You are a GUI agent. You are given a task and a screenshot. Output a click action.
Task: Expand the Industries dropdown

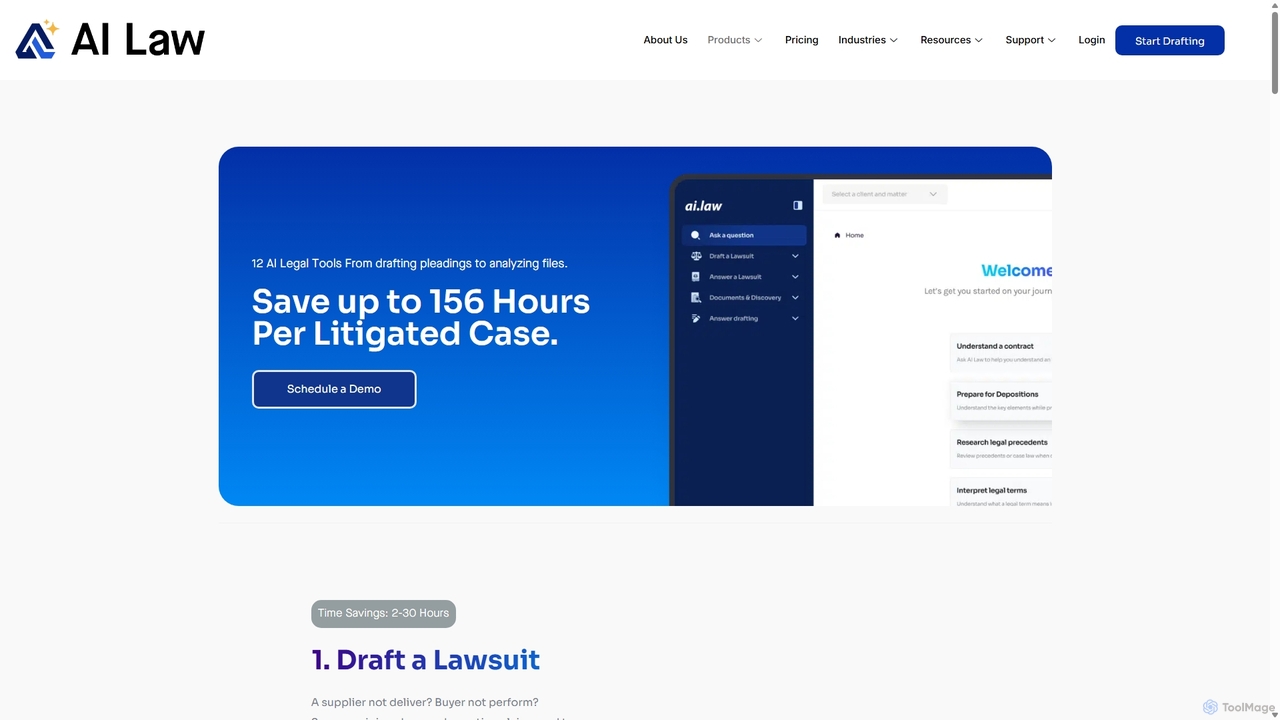[x=868, y=40]
